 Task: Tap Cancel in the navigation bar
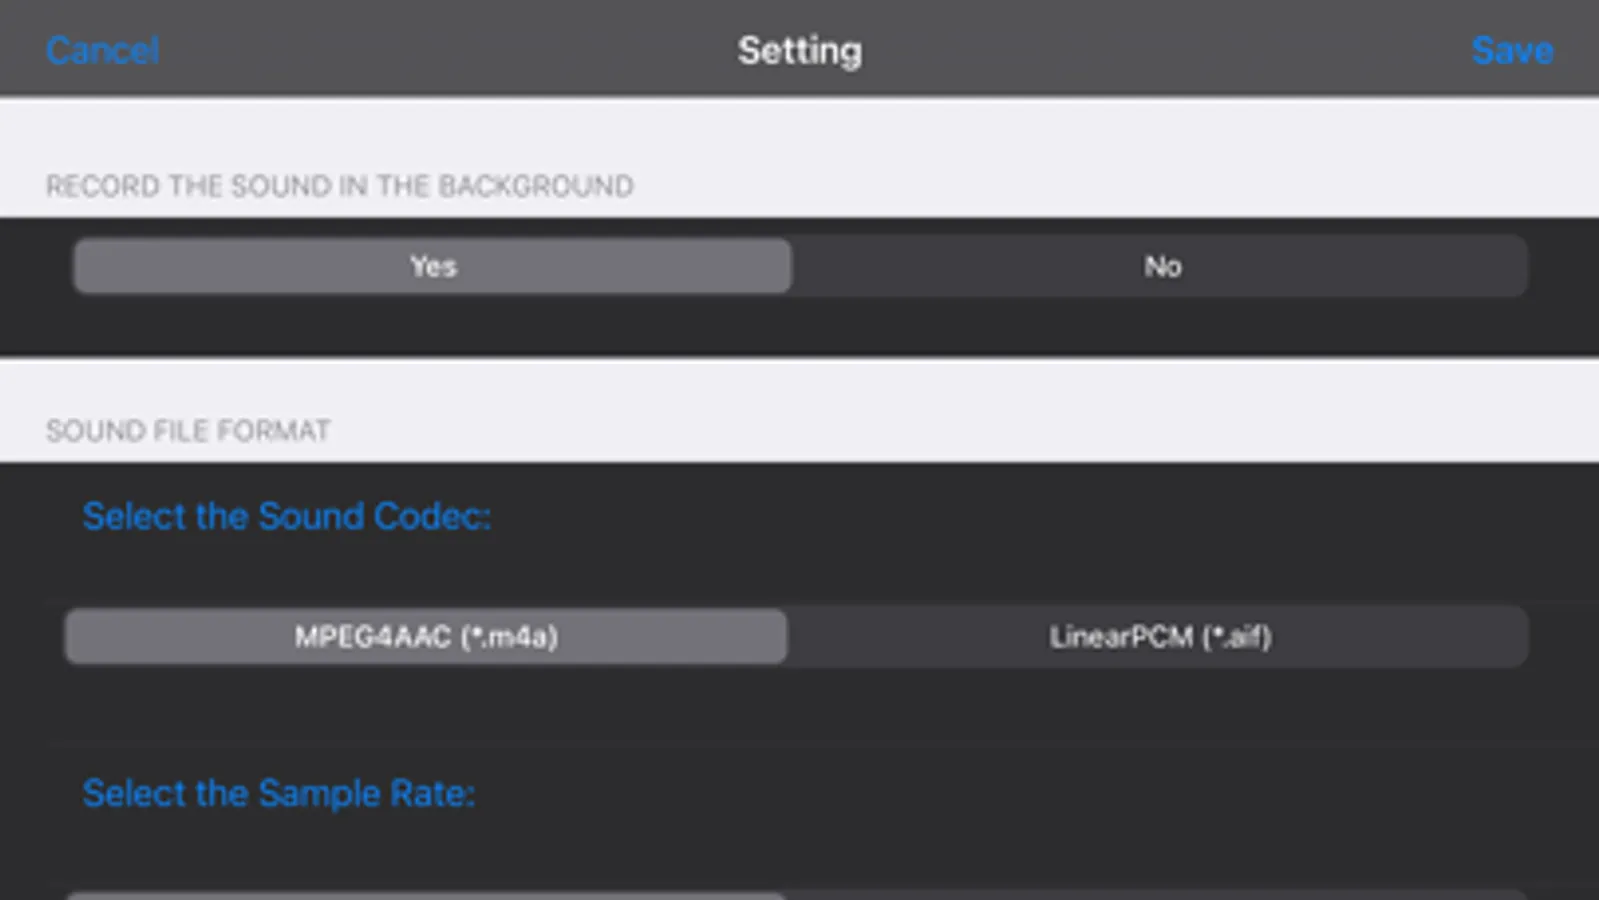102,50
